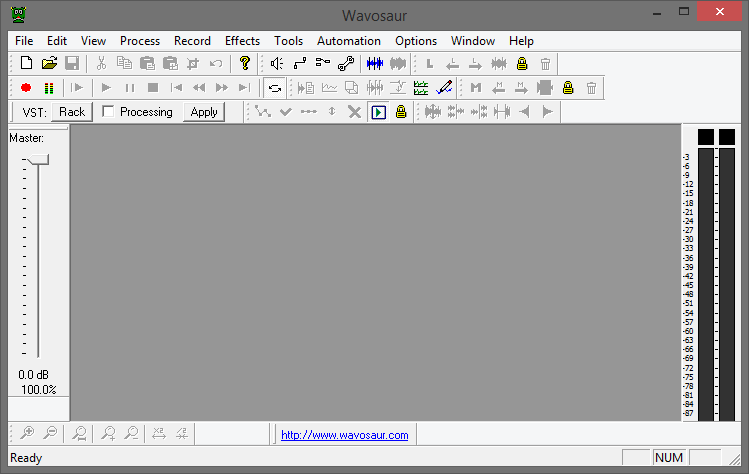Screen dimensions: 749x474
Task: Click the rewind button
Action: tap(199, 87)
